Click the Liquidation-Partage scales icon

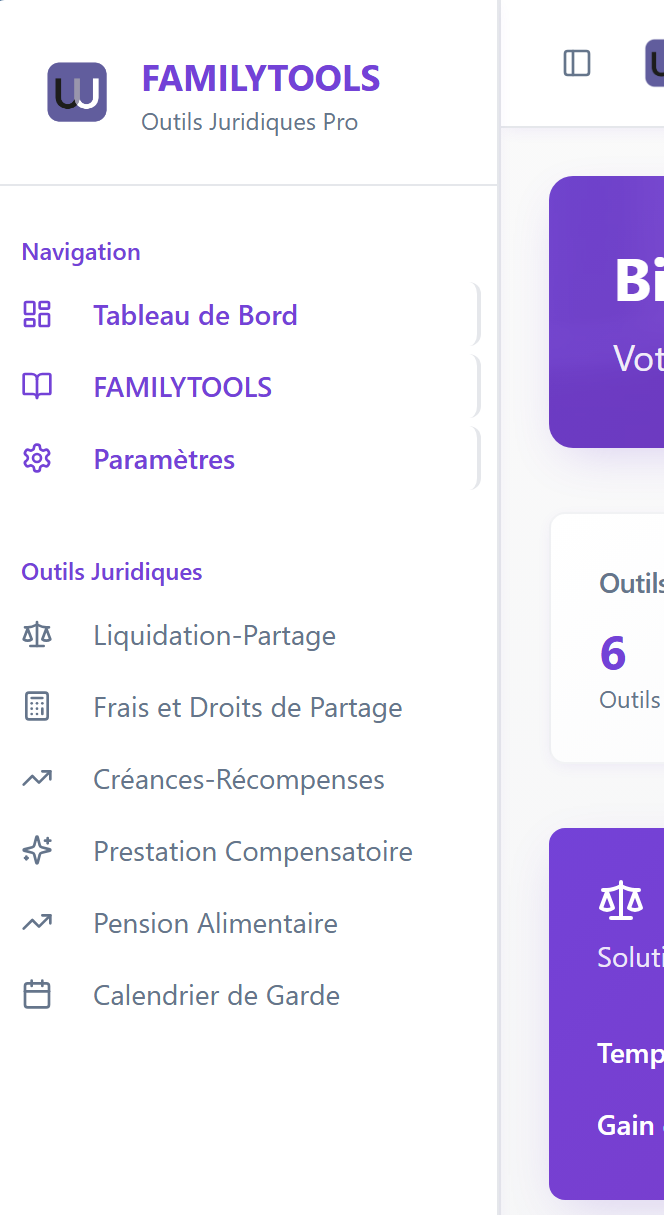(37, 635)
